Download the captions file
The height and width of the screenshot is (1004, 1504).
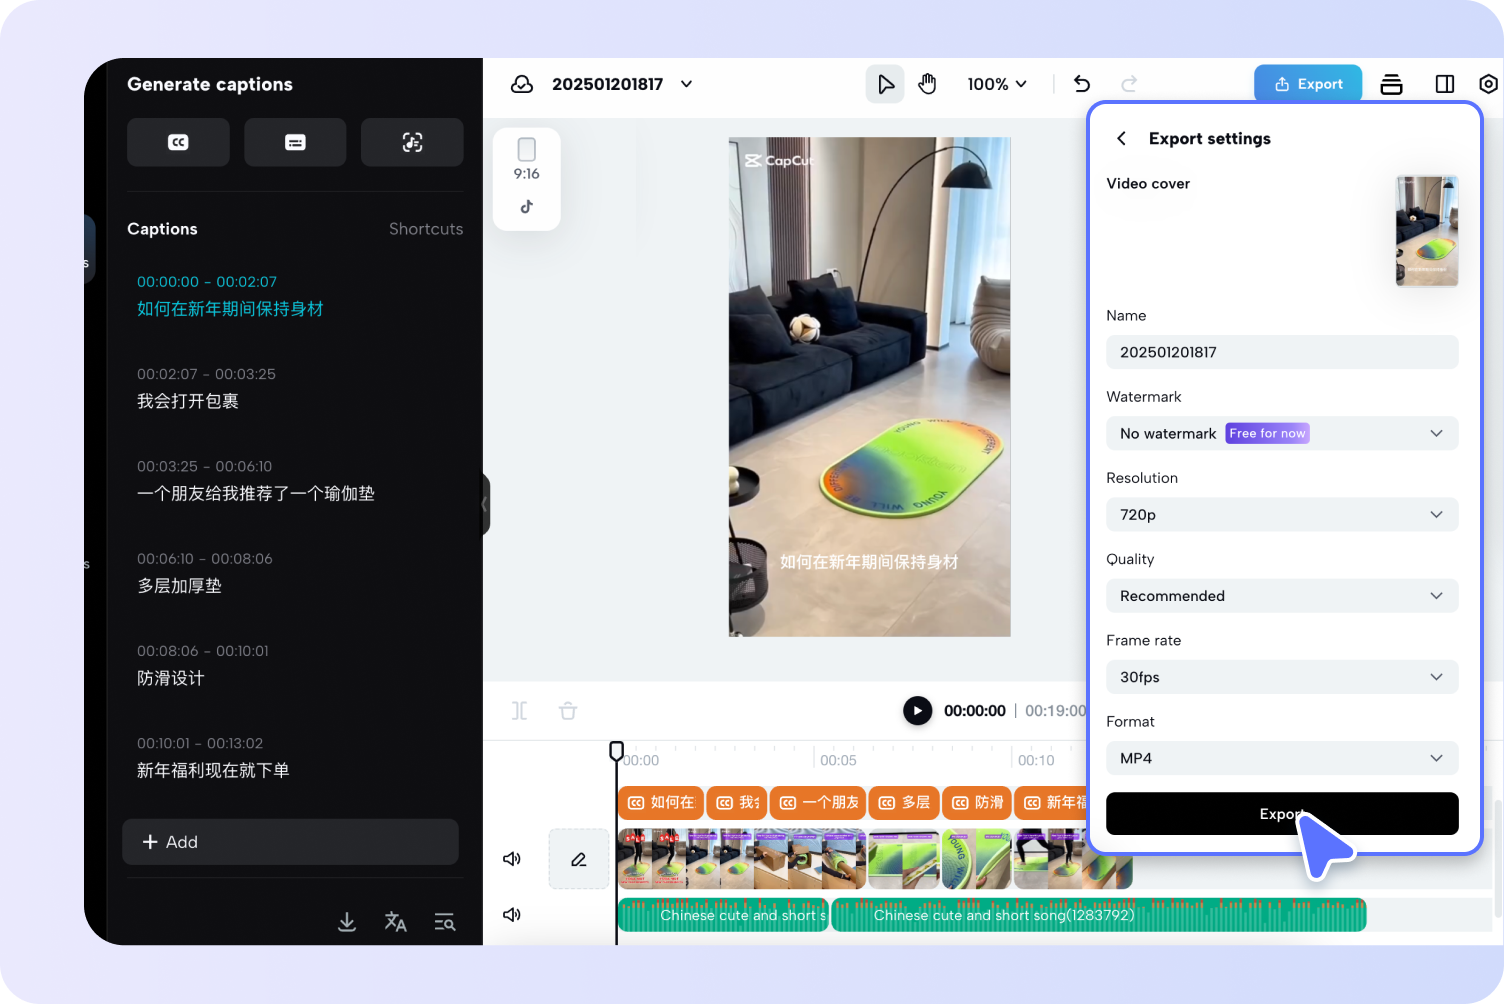coord(347,922)
